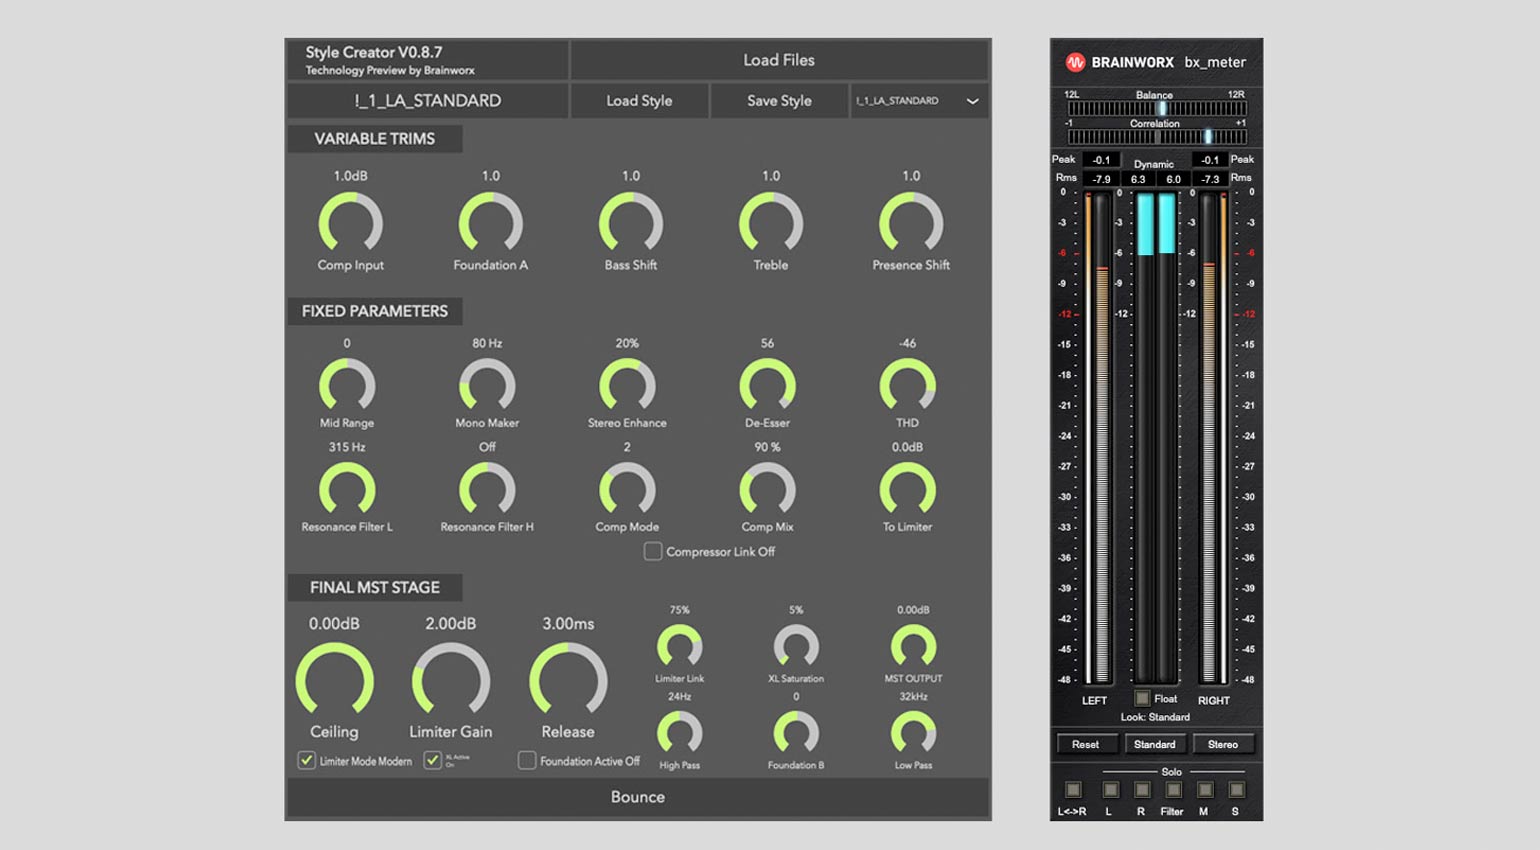
Task: Click the VARIABLE TRIMS section header
Action: point(375,139)
